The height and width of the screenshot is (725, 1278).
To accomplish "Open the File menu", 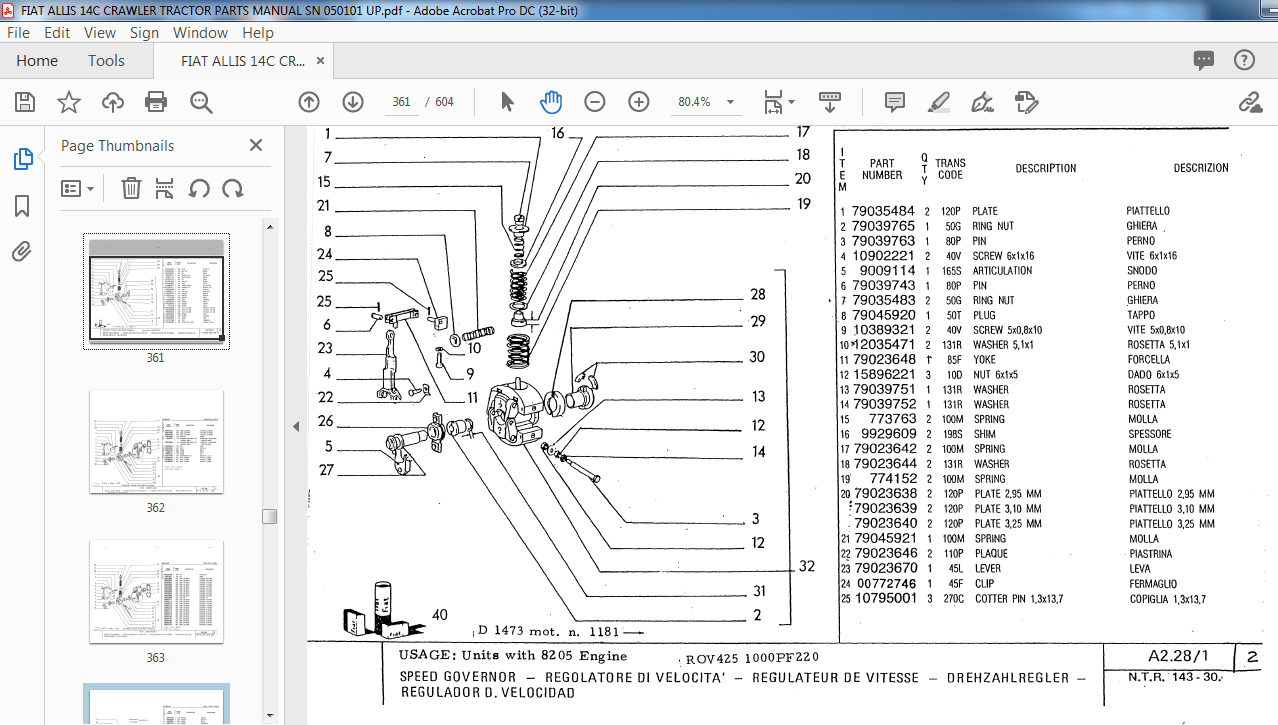I will point(18,32).
